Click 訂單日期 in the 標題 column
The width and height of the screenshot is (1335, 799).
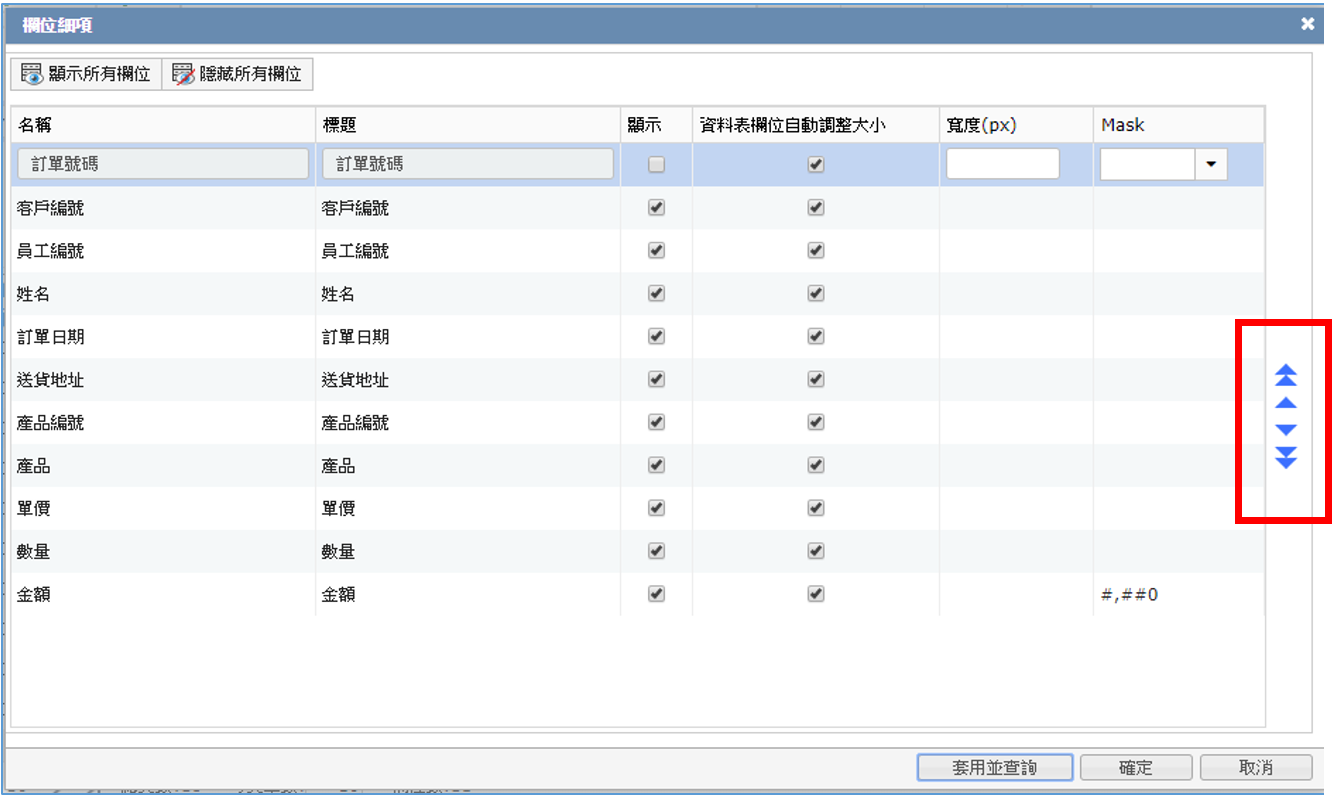[355, 337]
